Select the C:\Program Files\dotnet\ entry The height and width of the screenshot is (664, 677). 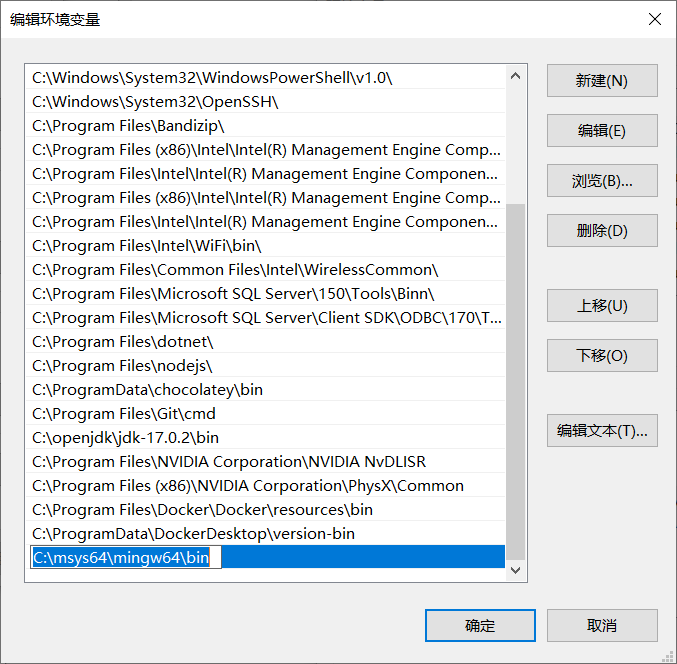pos(265,341)
